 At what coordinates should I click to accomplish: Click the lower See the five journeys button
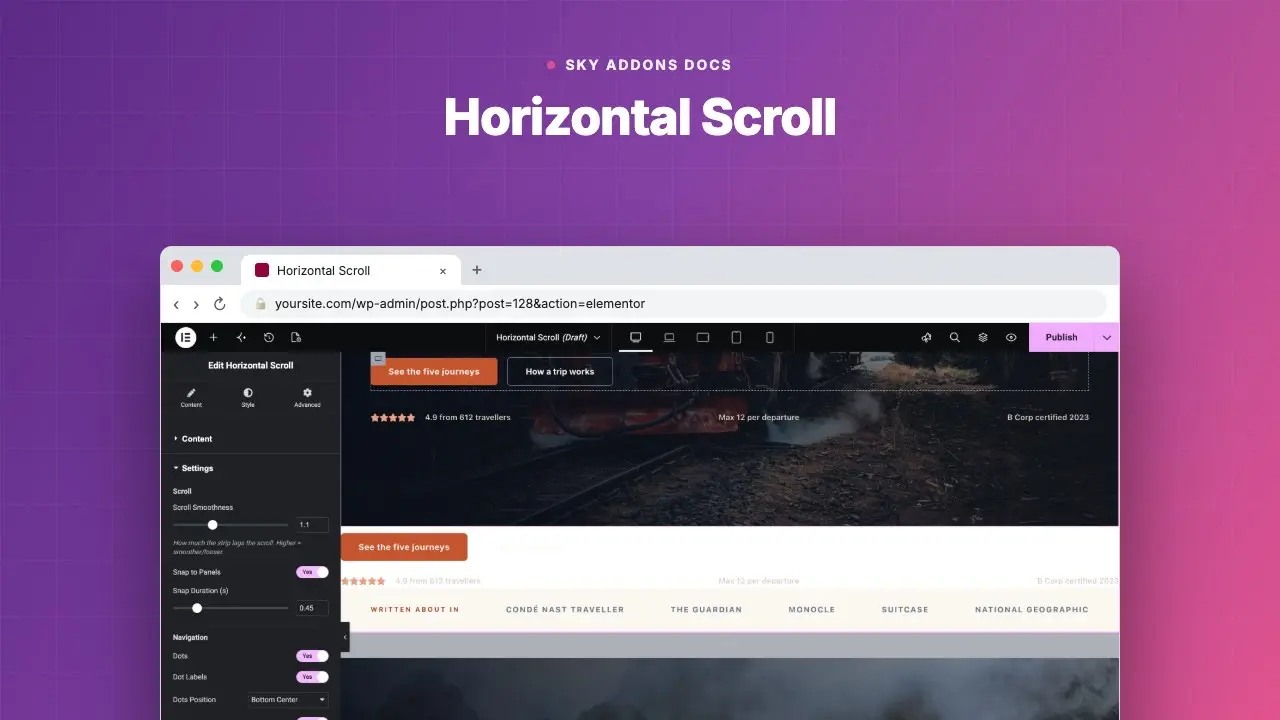(404, 547)
